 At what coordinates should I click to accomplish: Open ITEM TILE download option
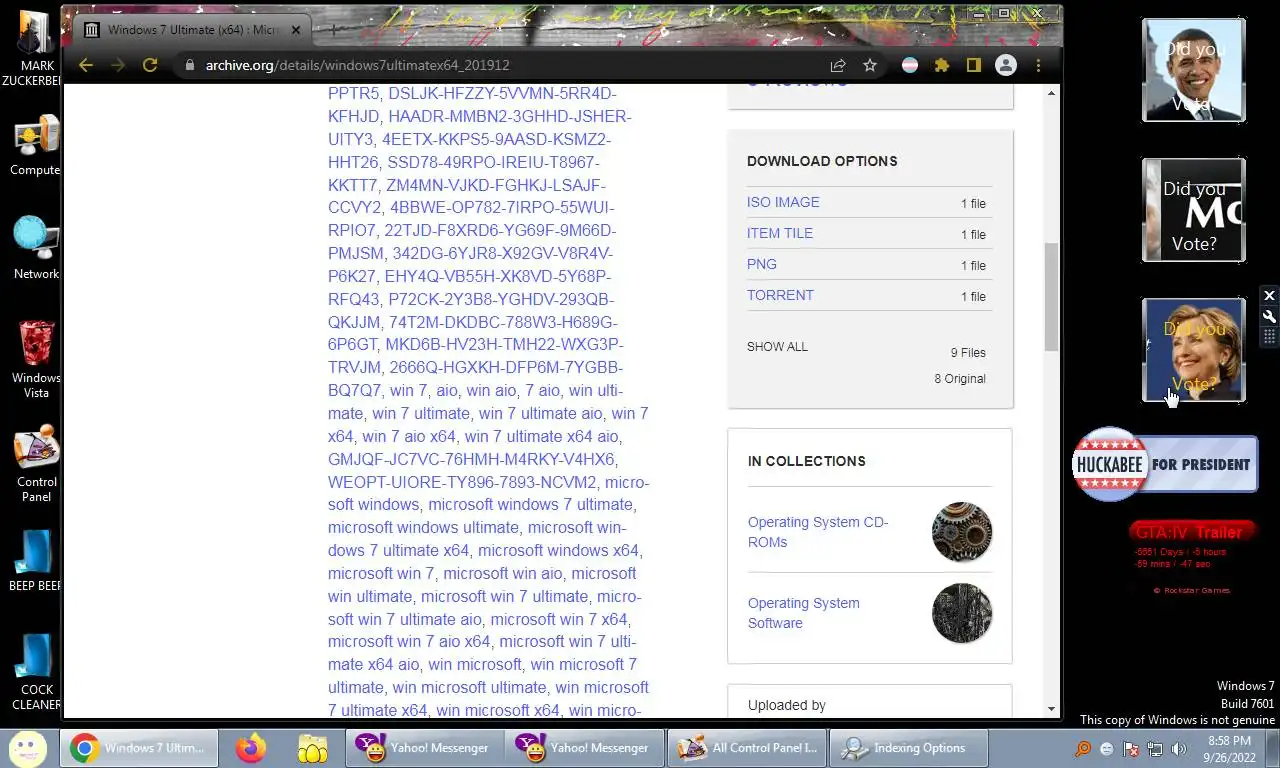[x=780, y=233]
